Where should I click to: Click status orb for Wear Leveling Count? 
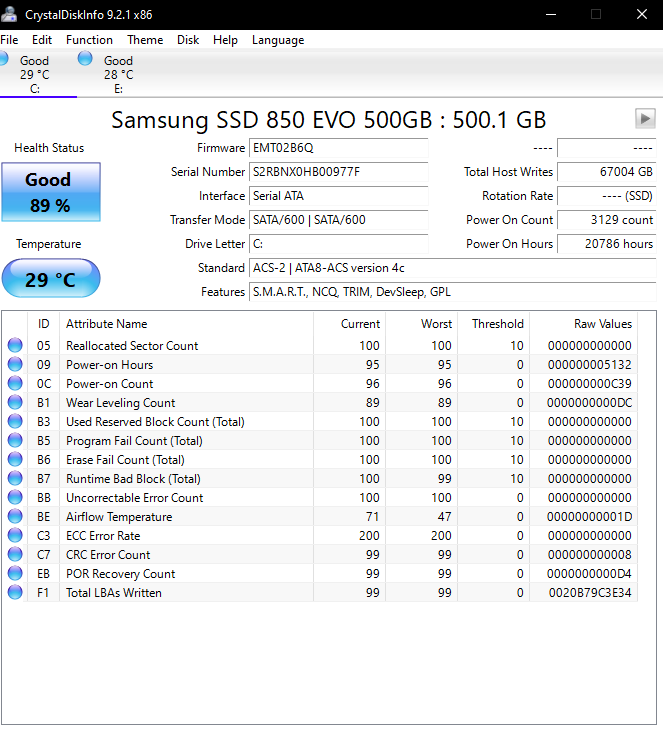pos(15,402)
